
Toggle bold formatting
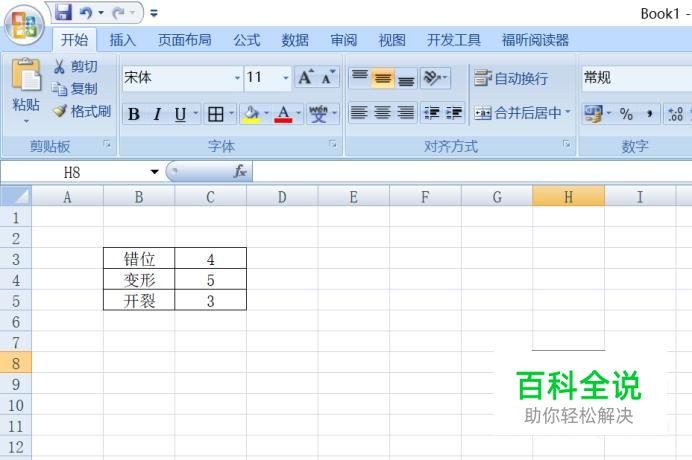click(x=134, y=114)
